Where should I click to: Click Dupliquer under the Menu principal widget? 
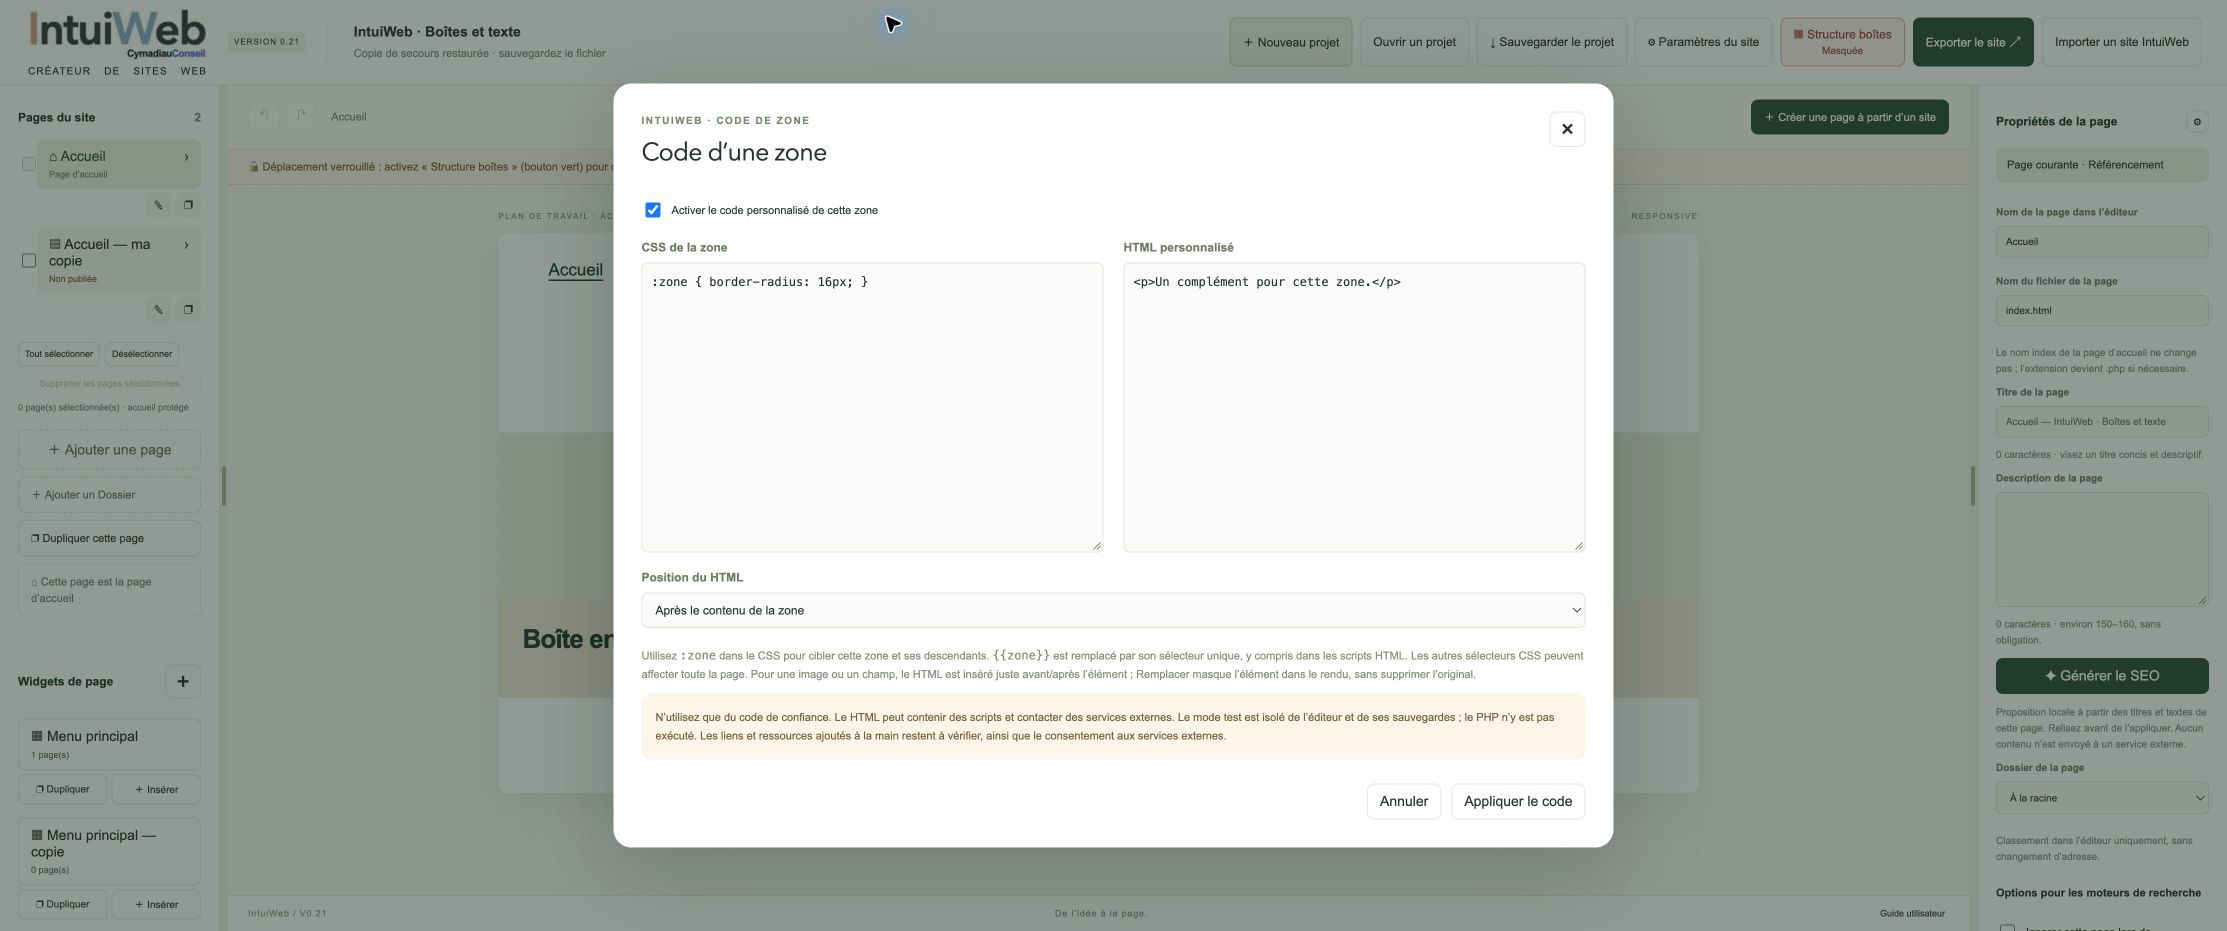[63, 789]
